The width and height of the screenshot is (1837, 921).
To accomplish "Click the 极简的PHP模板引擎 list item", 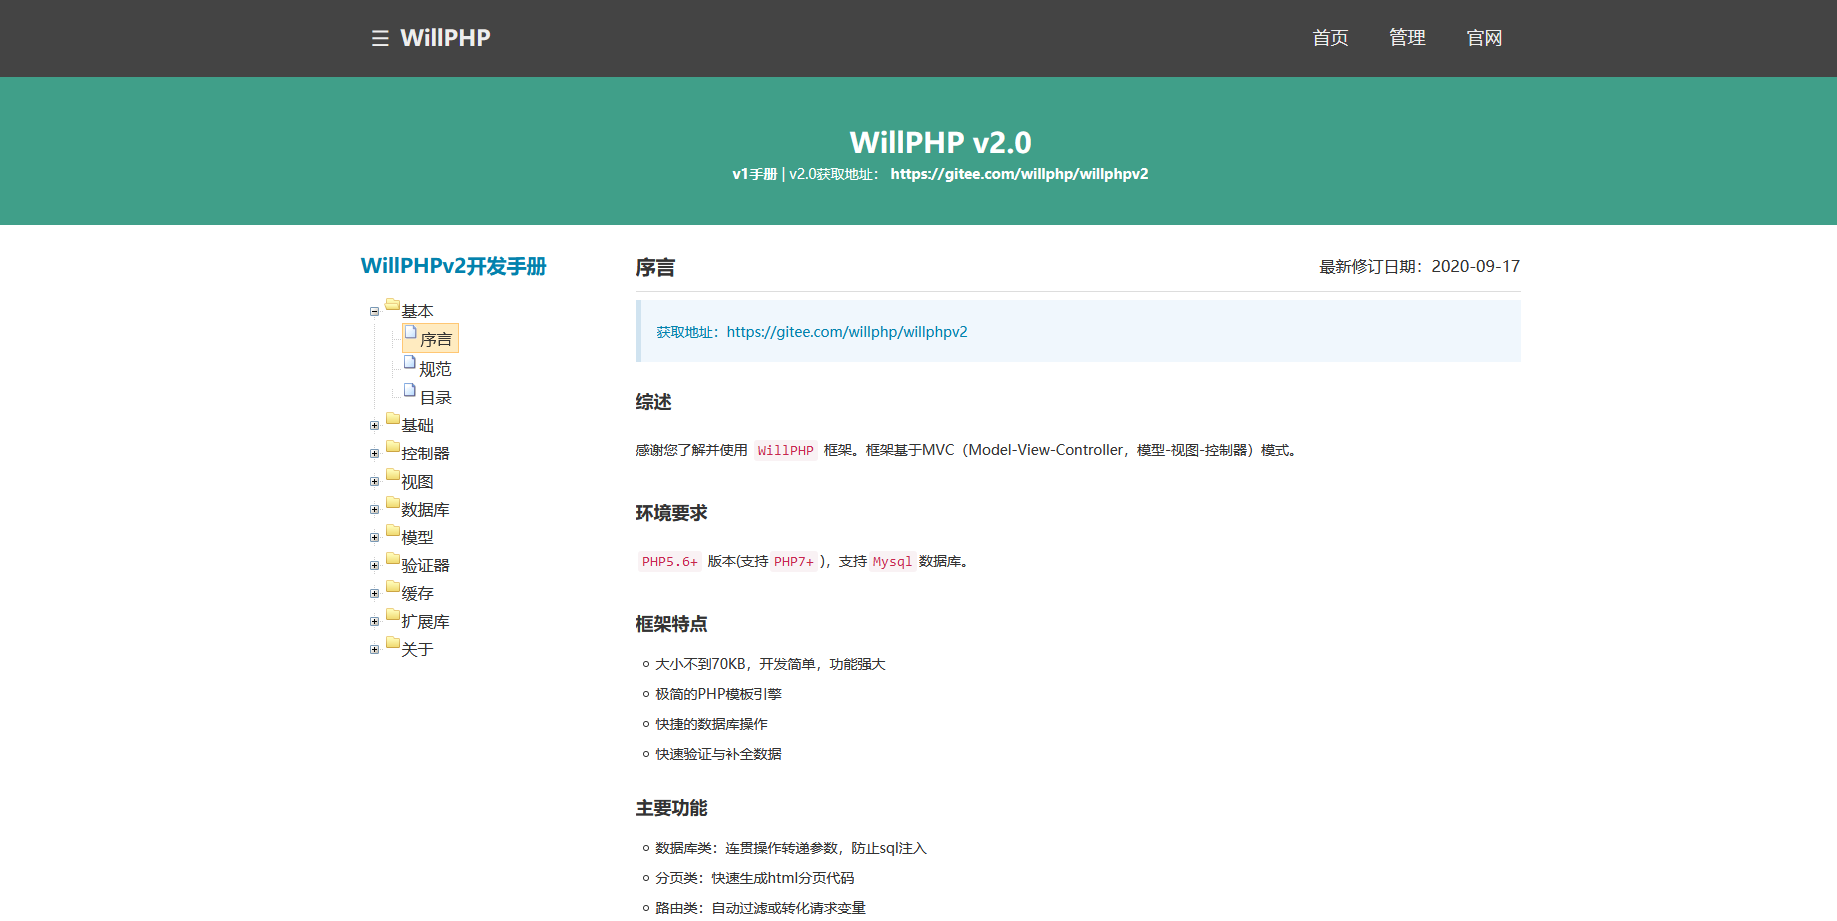I will point(718,694).
